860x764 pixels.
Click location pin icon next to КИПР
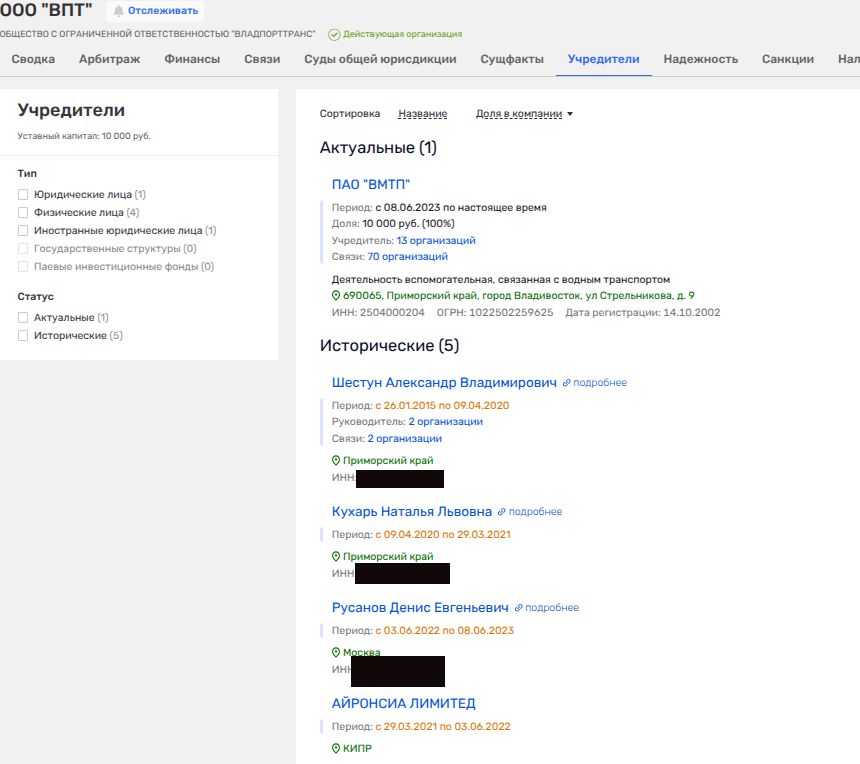[336, 749]
